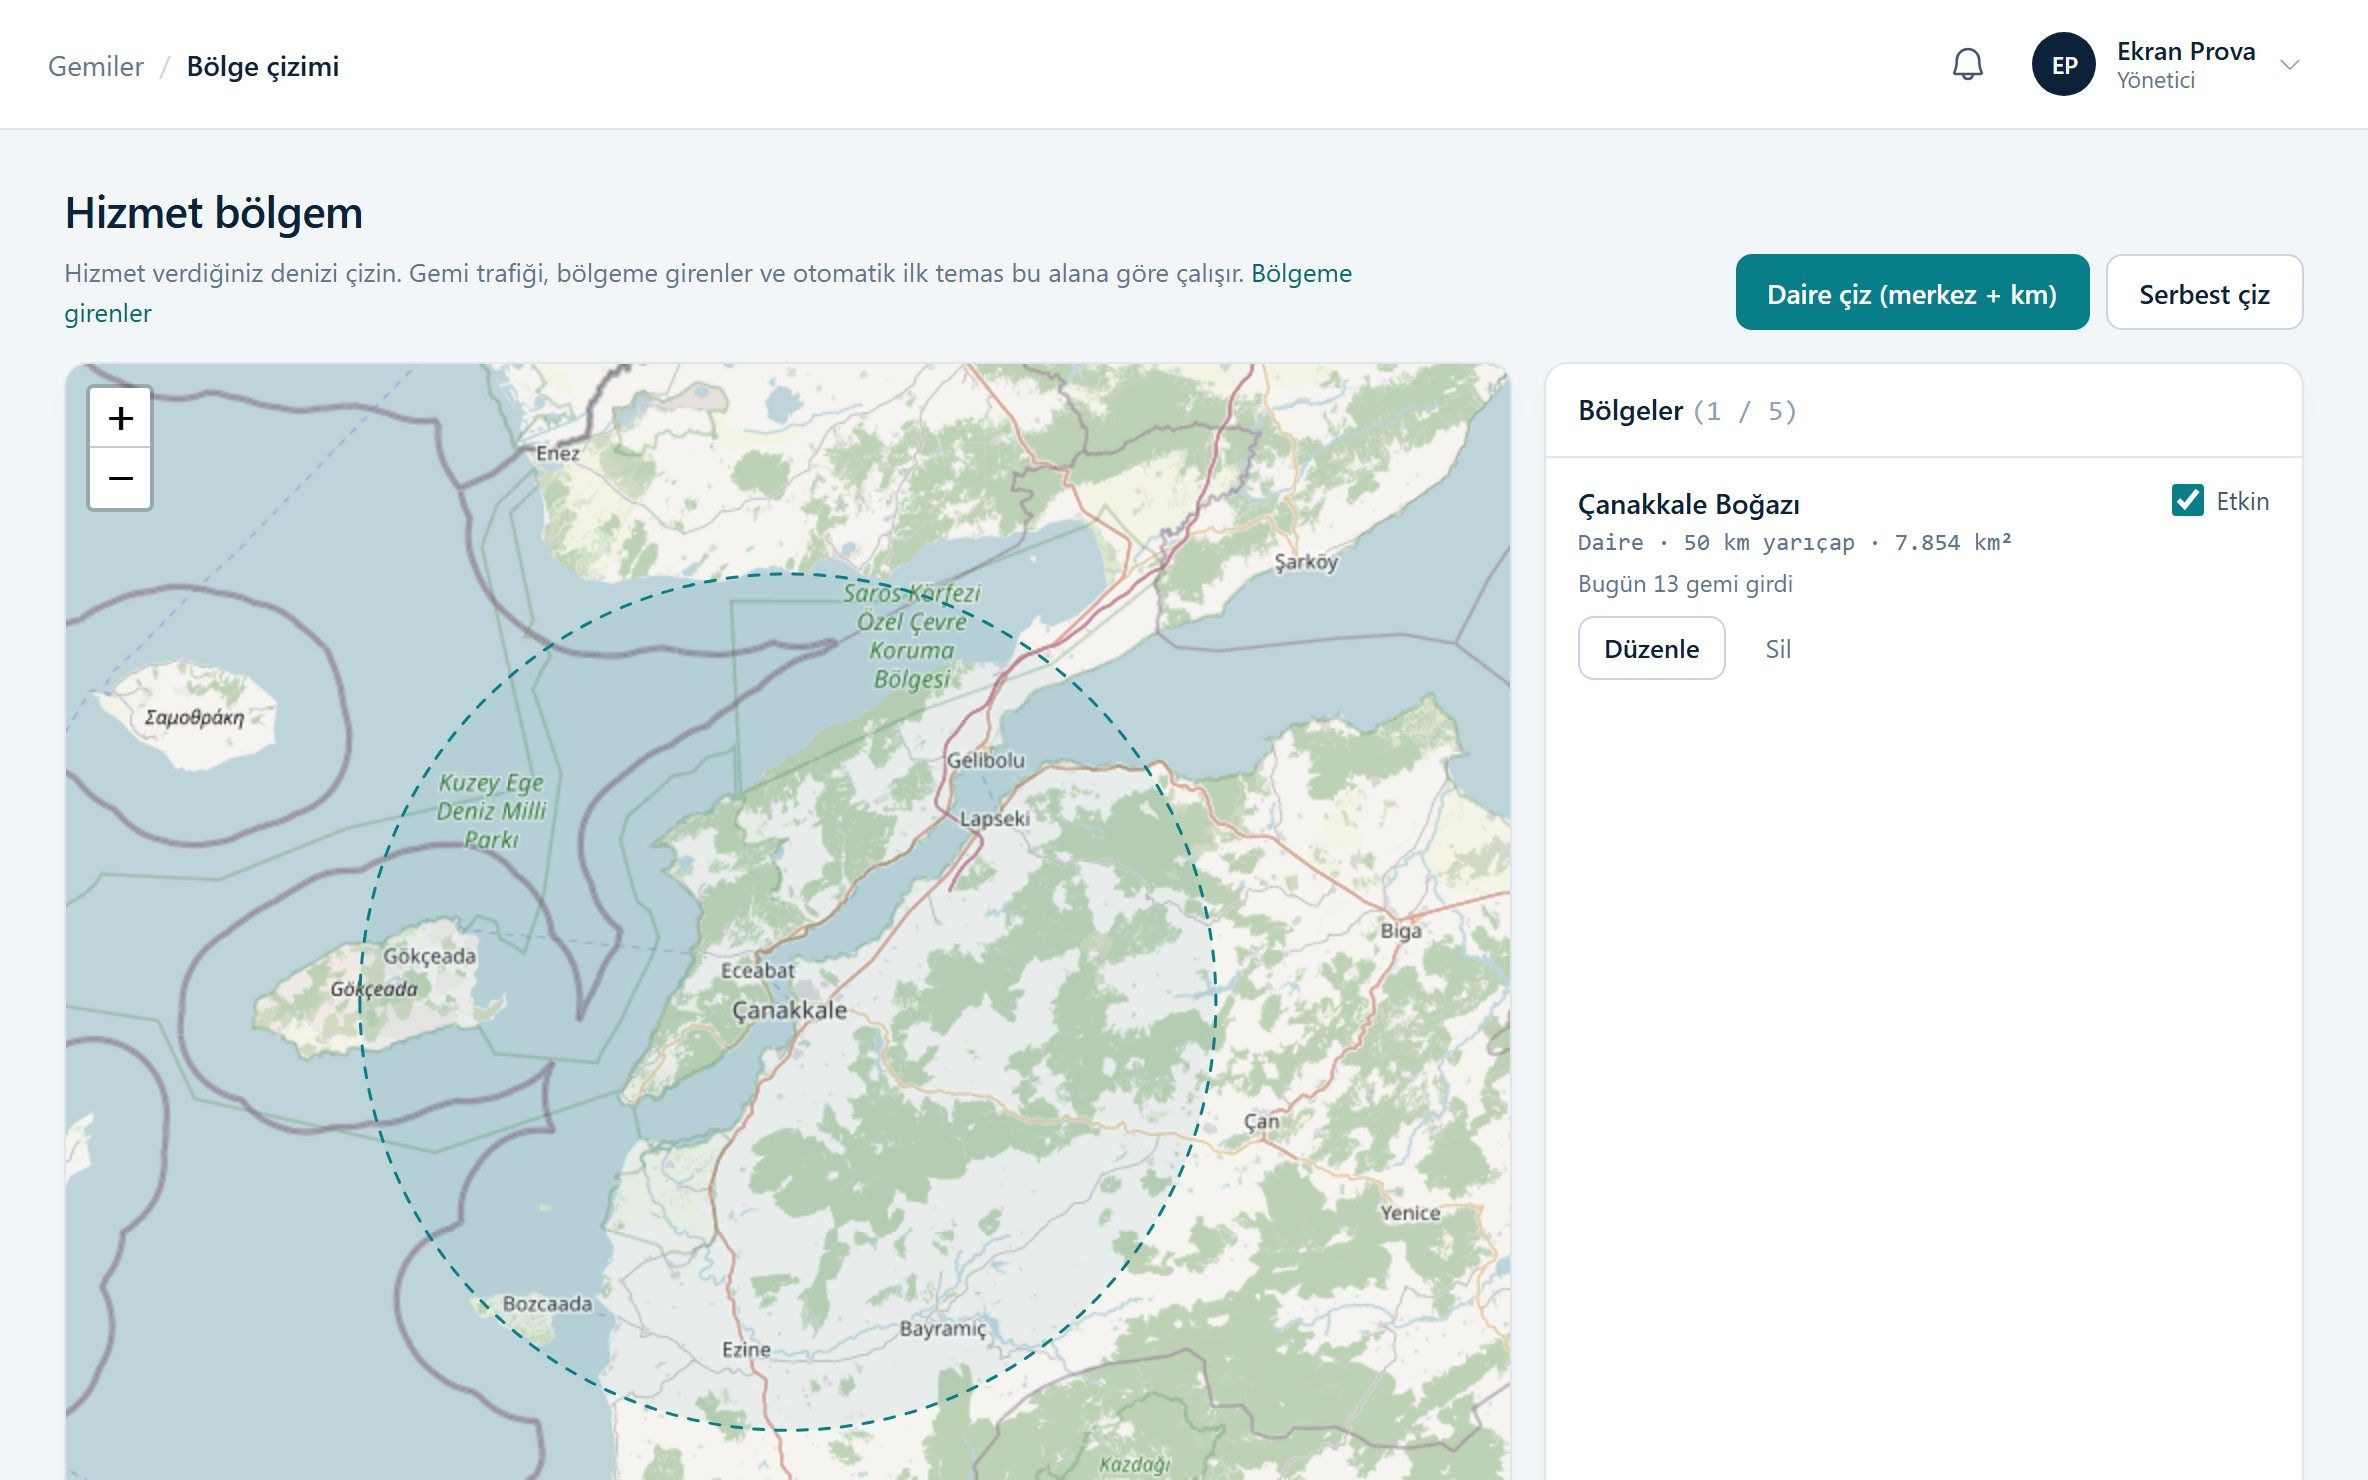Click the Daire 50 km yarıçap details line
The image size is (2368, 1480).
pos(1794,542)
